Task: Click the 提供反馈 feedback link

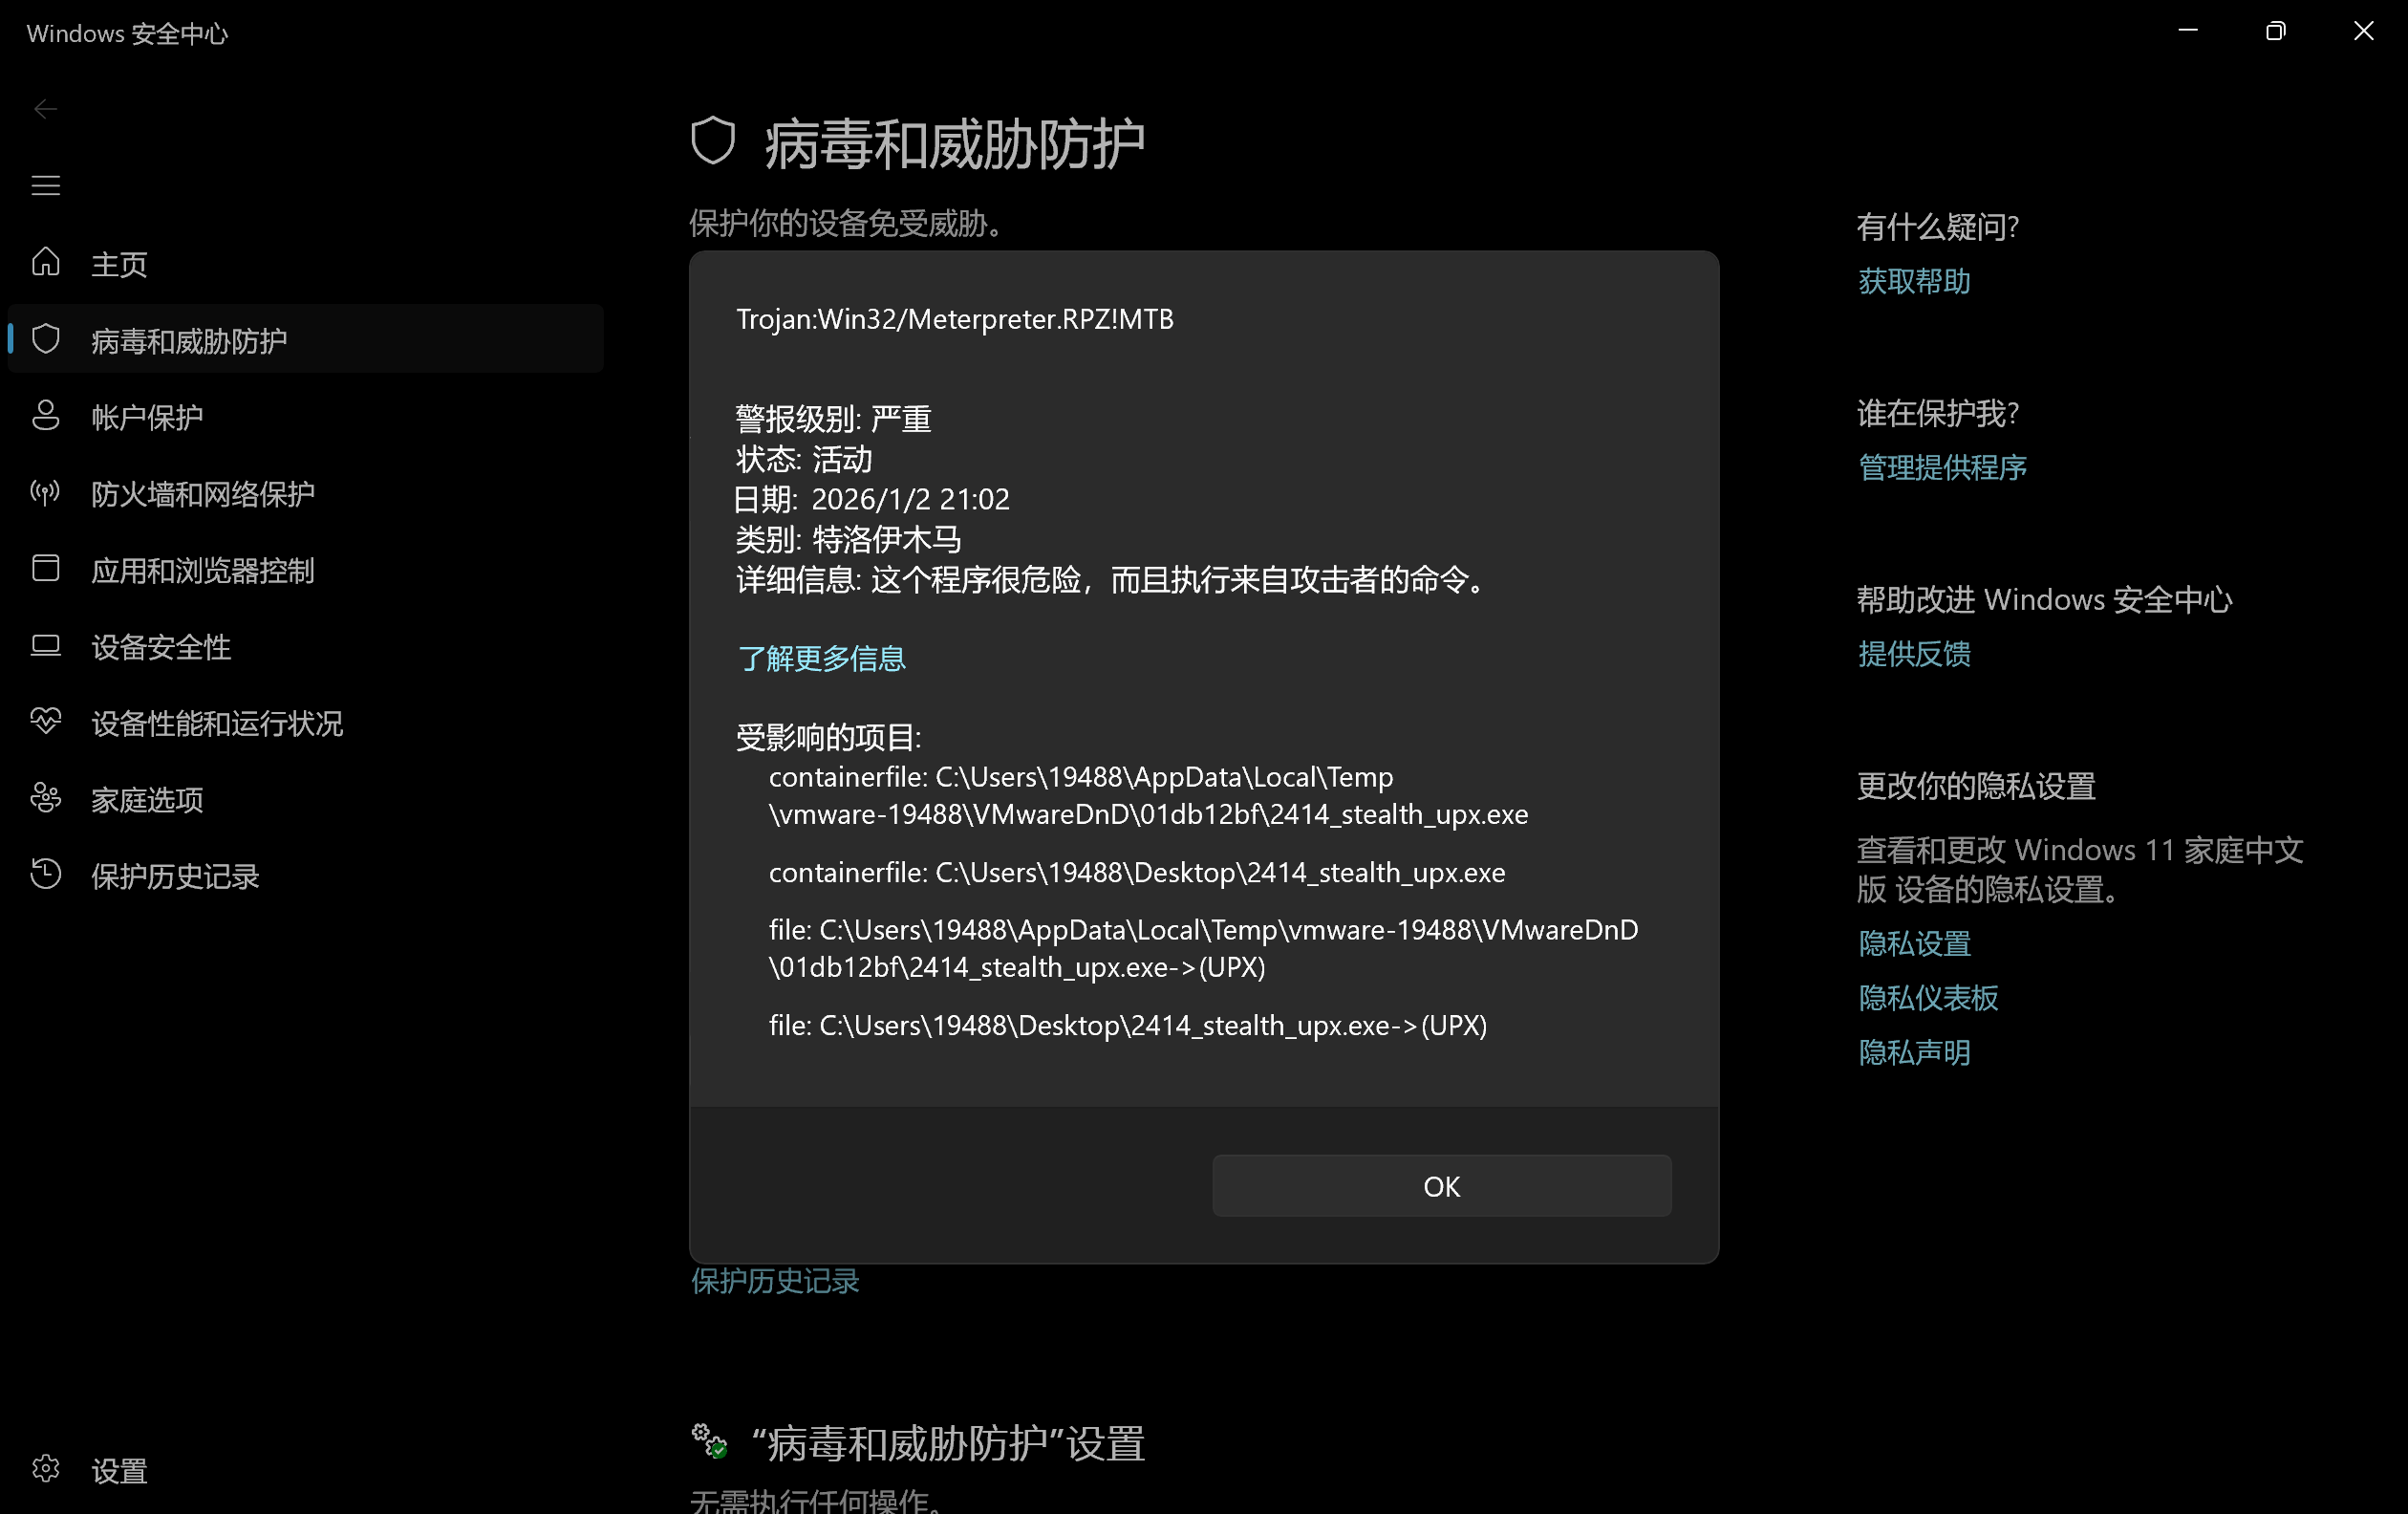Action: (x=1914, y=654)
